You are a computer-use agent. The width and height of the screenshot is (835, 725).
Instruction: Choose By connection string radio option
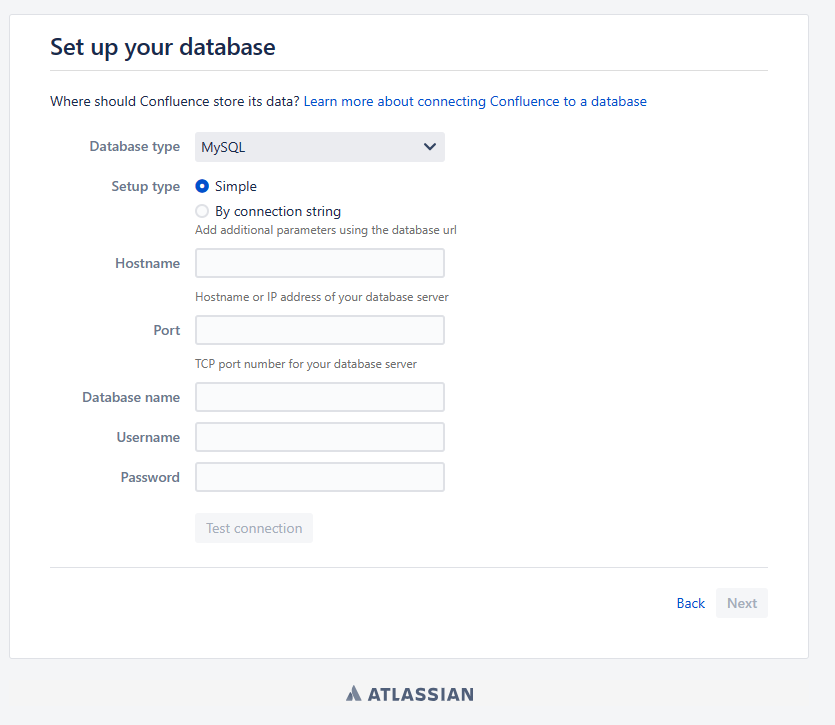(202, 211)
